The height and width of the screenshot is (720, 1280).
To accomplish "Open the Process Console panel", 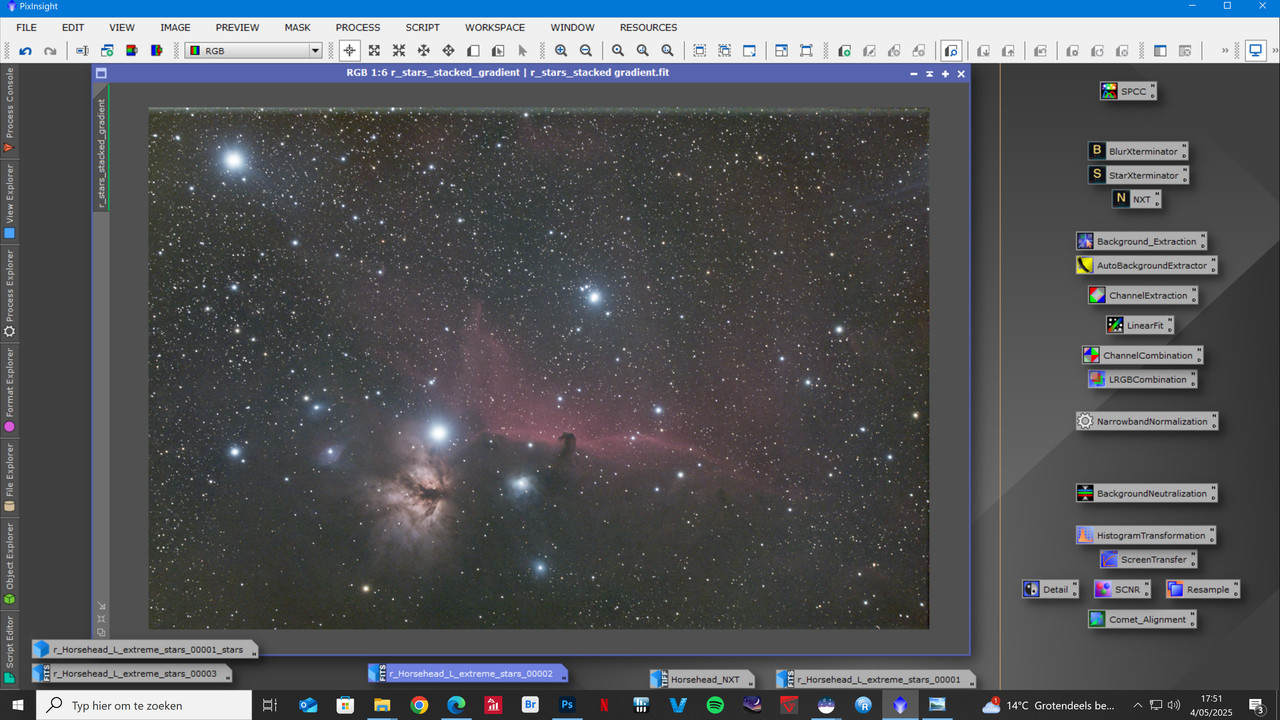I will [x=8, y=110].
